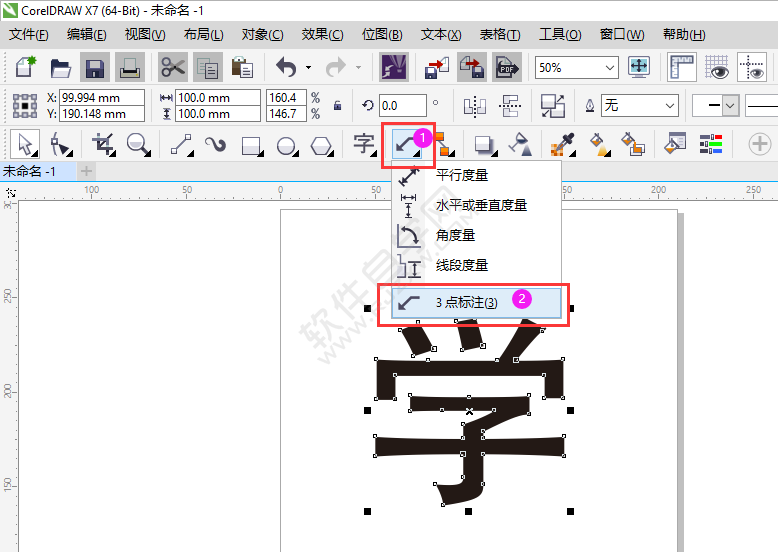Edit the vertical scale 146.7 percent
The width and height of the screenshot is (778, 552).
pyautogui.click(x=286, y=114)
